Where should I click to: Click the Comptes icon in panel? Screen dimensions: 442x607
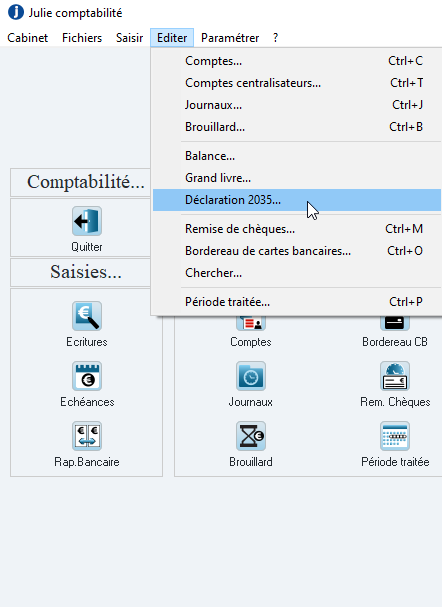[x=251, y=323]
